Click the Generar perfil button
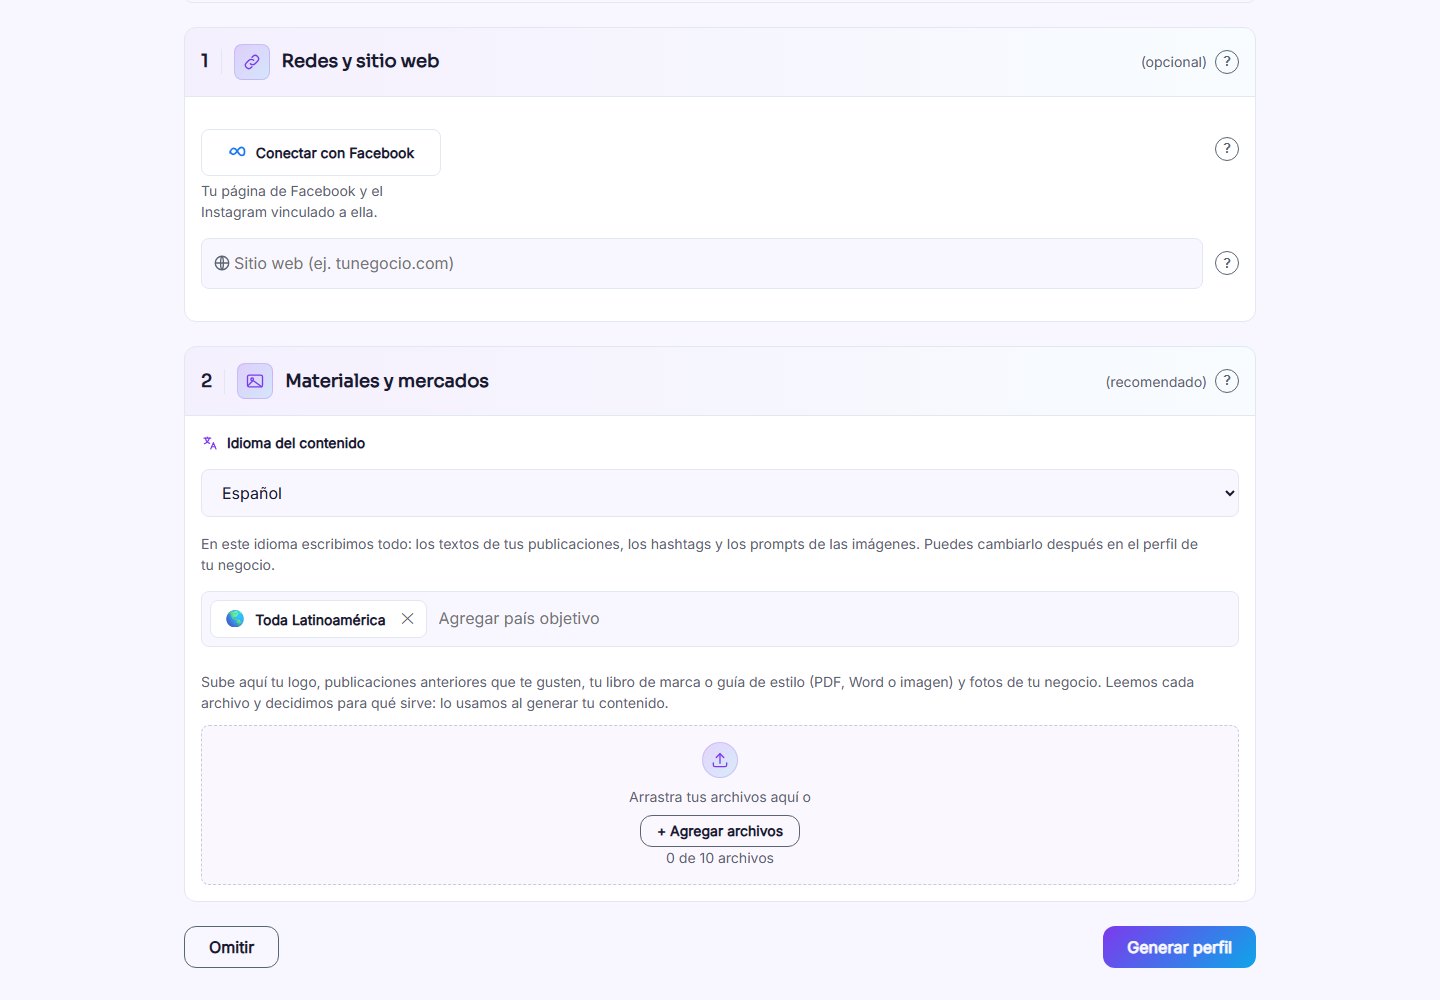 [1179, 947]
